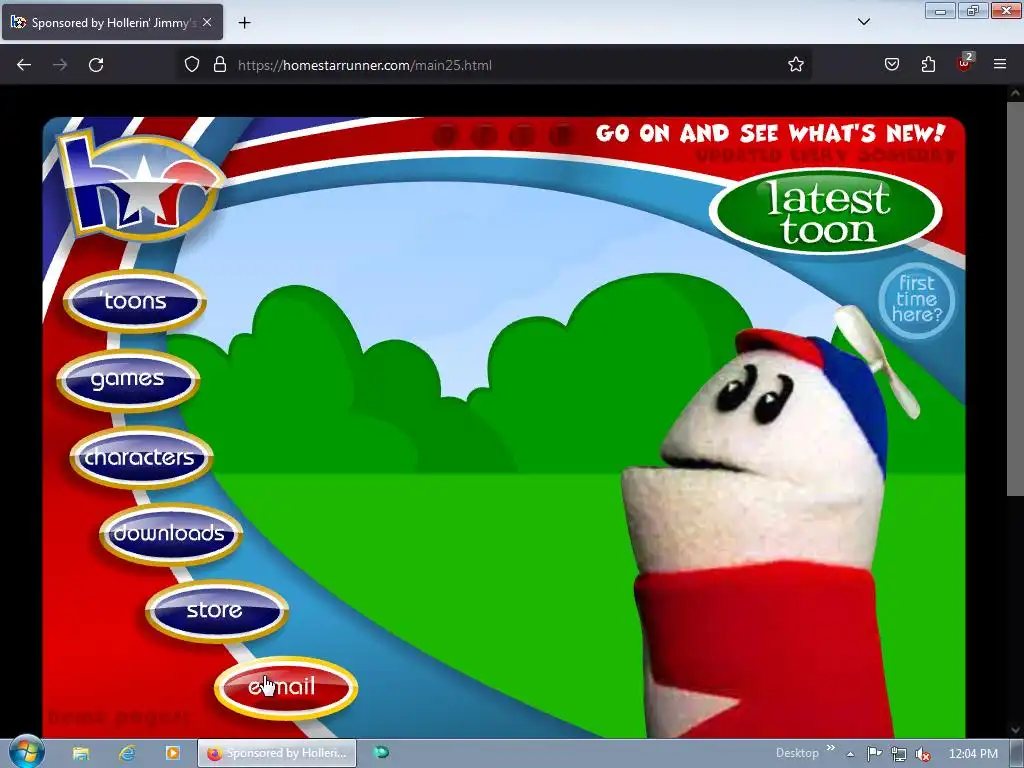Open the 'toons menu button

135,301
